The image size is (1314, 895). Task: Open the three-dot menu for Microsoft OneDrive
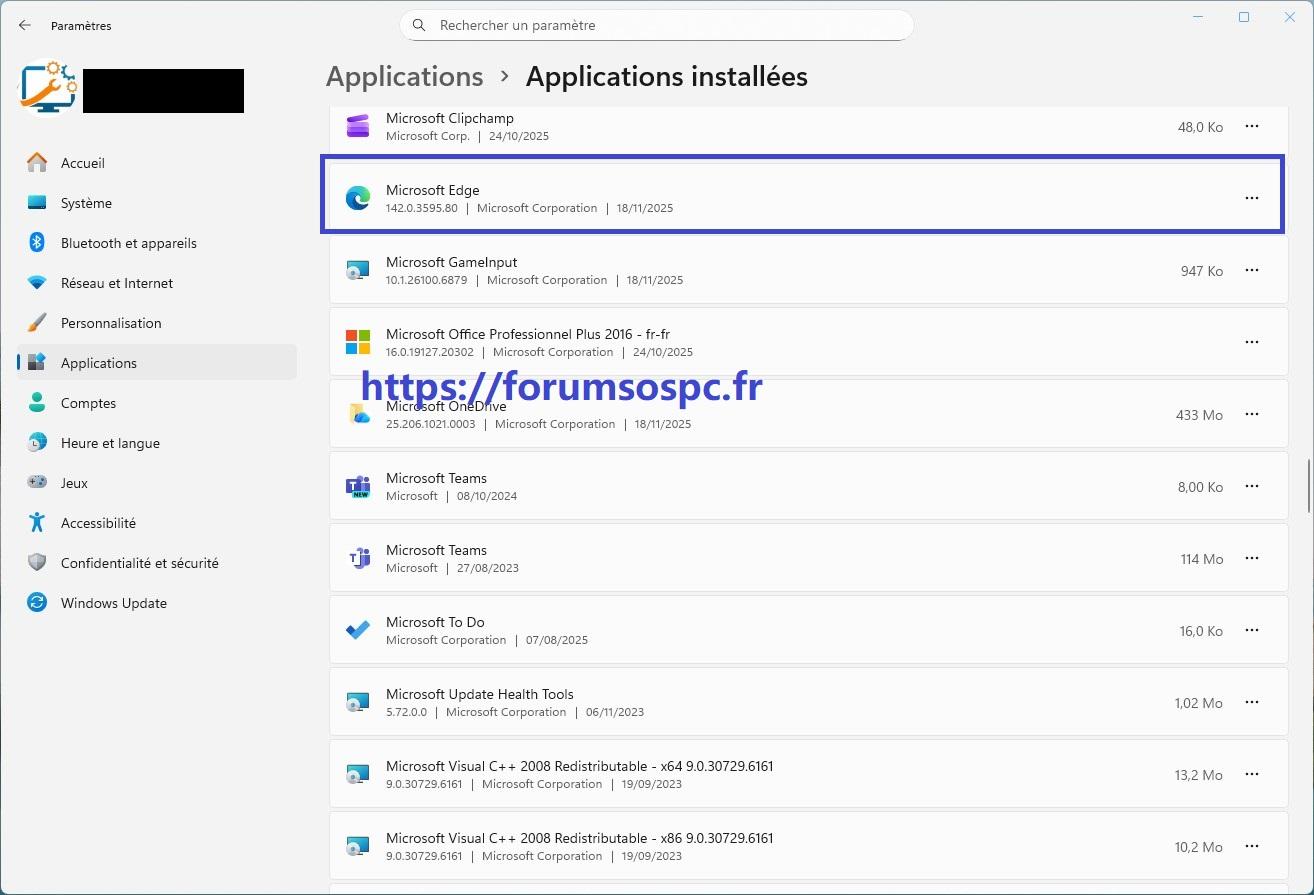tap(1251, 414)
